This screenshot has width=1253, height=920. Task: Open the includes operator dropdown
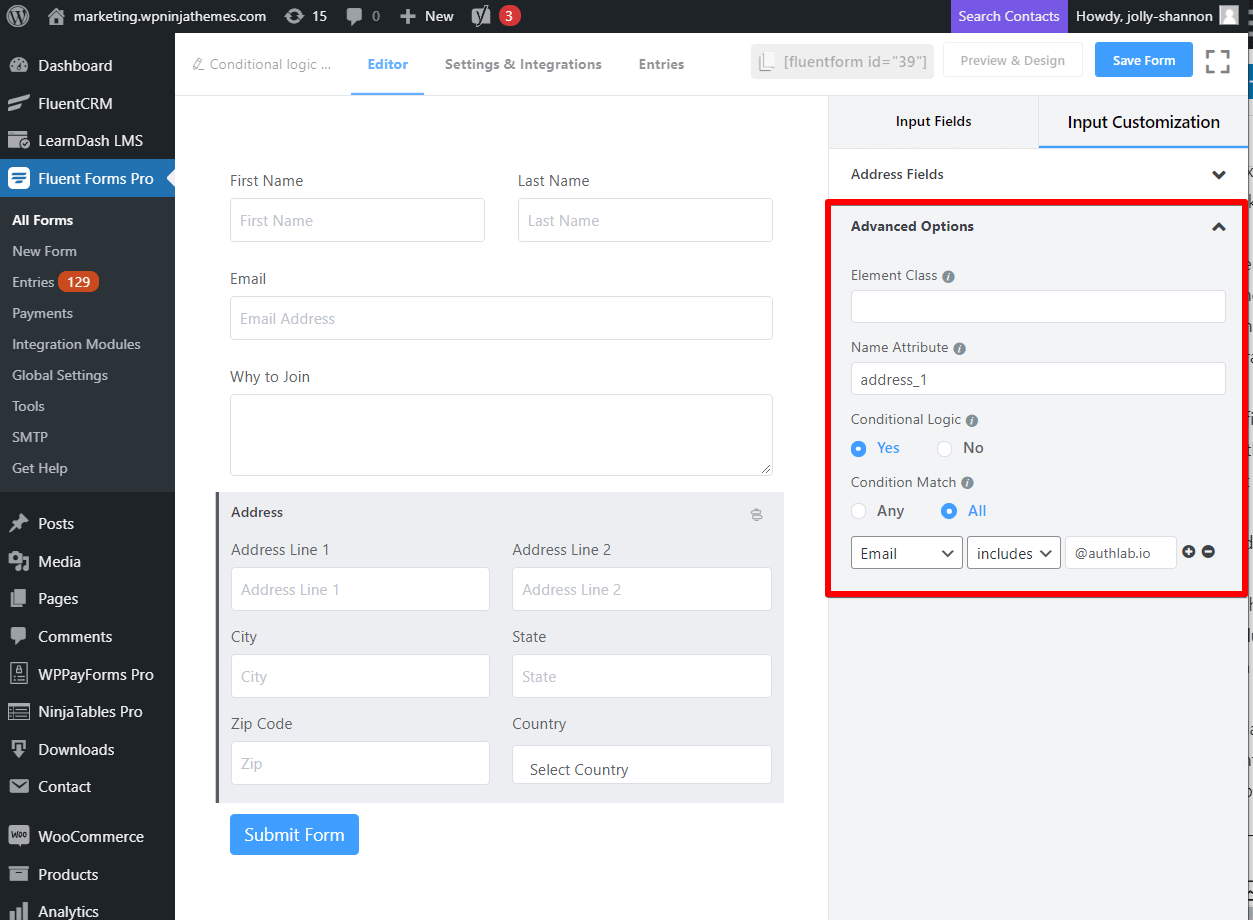(1013, 552)
